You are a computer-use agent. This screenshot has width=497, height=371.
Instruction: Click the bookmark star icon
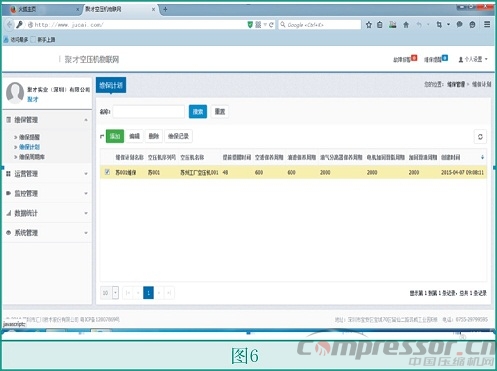point(369,25)
